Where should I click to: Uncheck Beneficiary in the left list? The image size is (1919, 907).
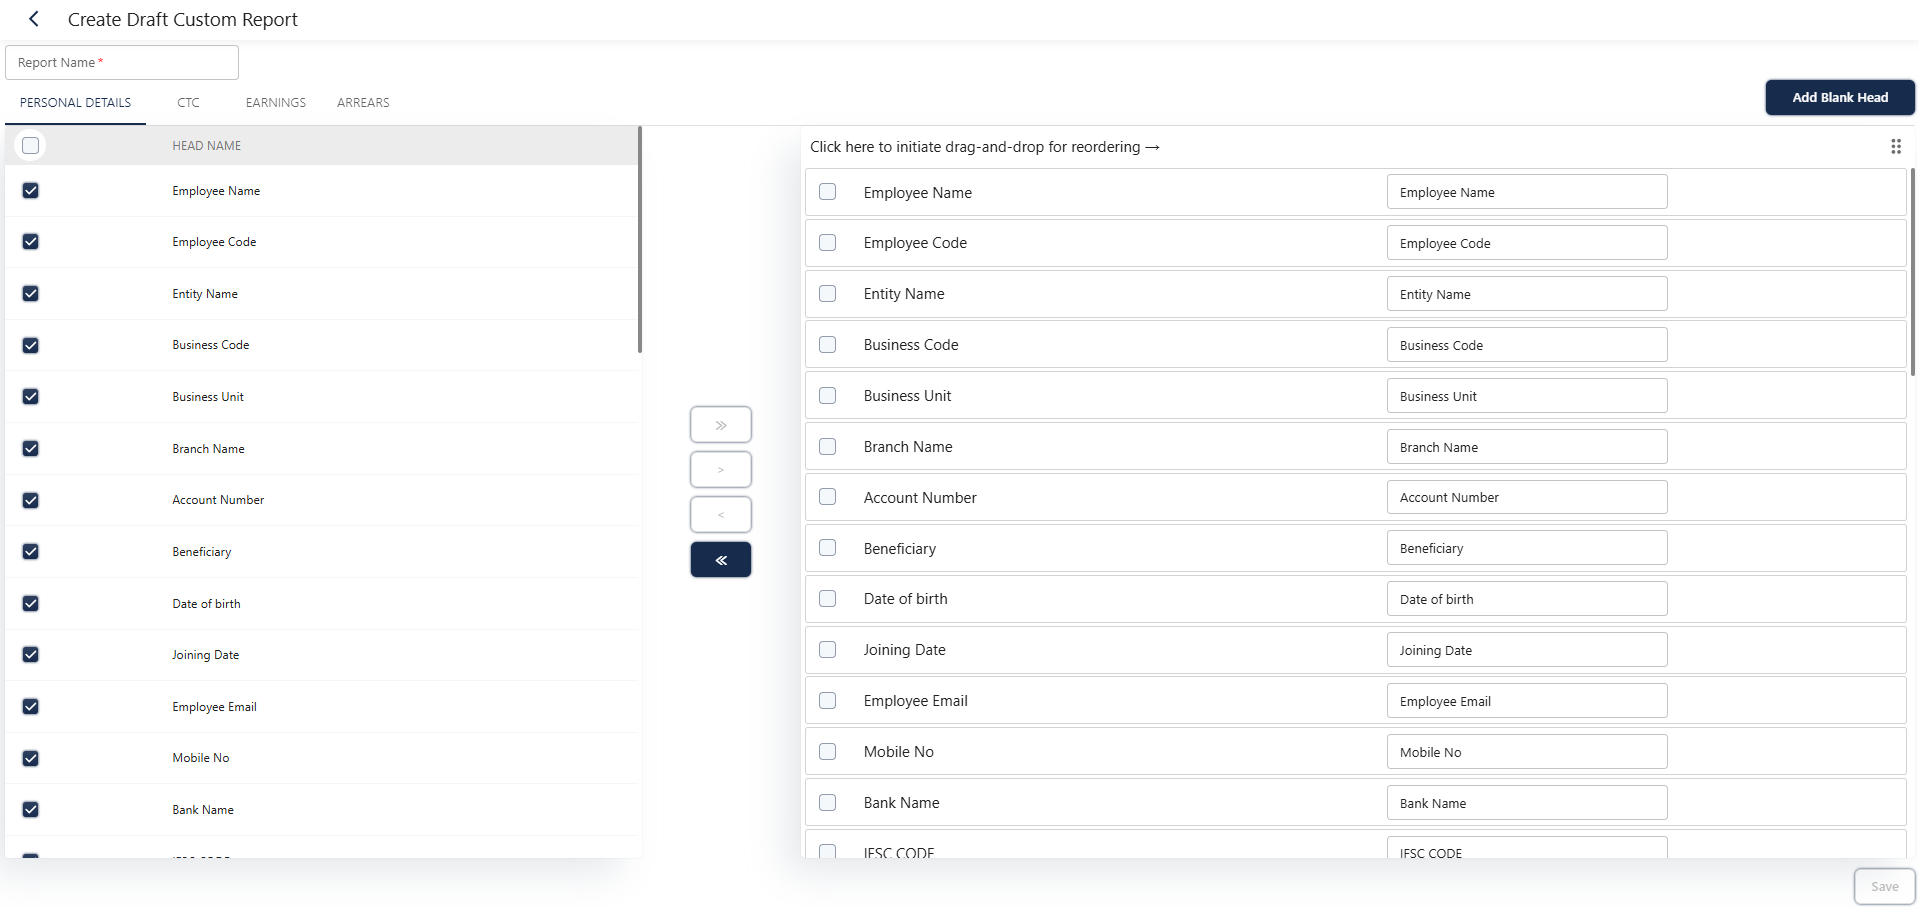(x=31, y=552)
